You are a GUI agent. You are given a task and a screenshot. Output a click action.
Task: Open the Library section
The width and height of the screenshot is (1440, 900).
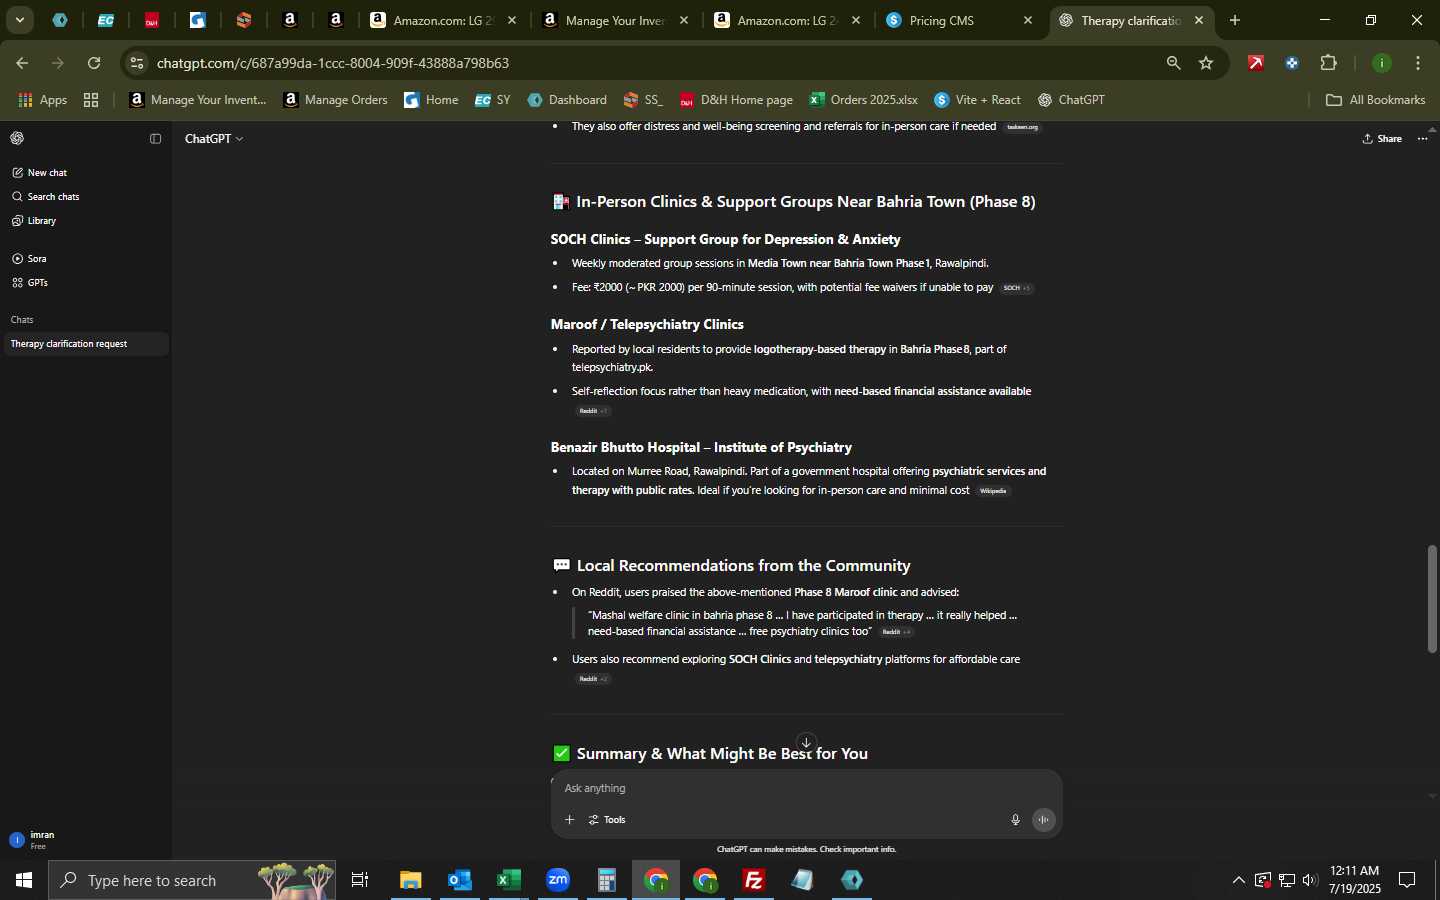click(x=85, y=221)
